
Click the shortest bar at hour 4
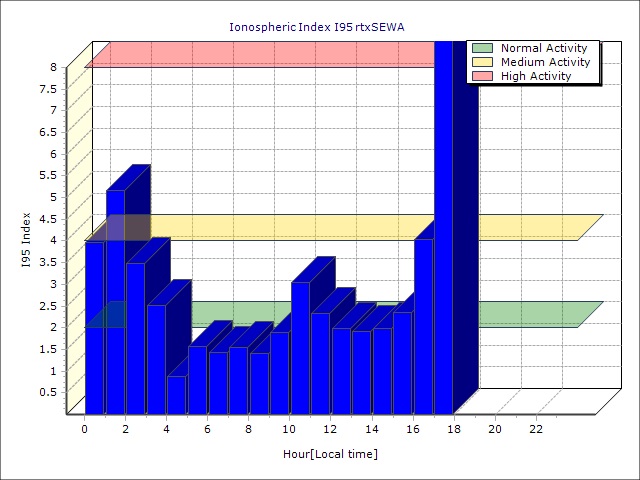pos(176,395)
